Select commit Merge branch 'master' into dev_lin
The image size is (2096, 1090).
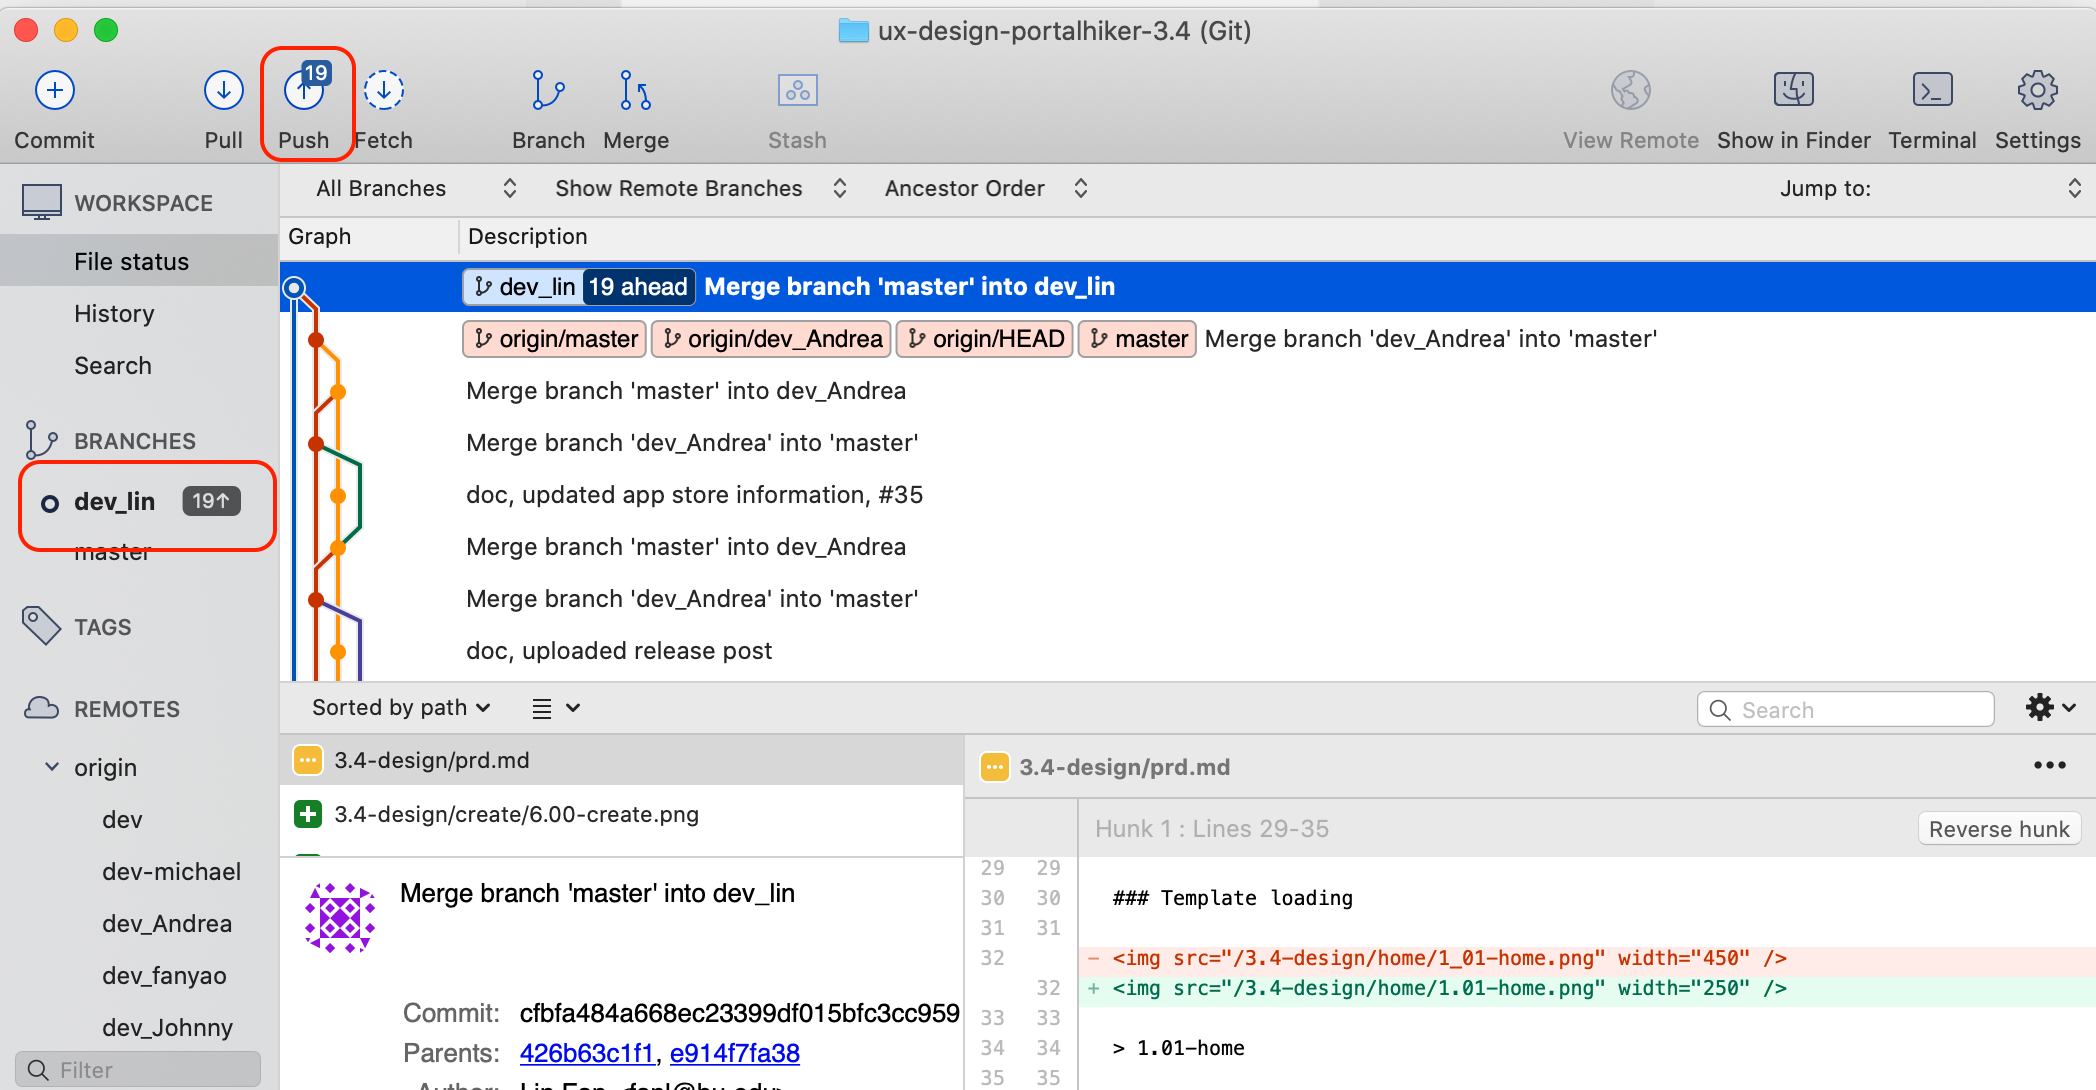tap(1188, 287)
